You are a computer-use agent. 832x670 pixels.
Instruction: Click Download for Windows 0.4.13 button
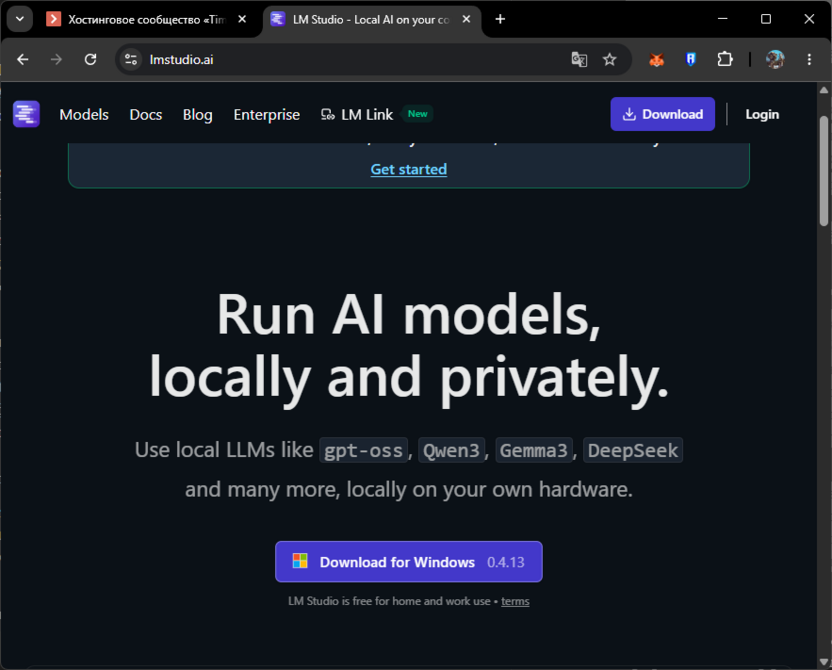click(x=409, y=562)
